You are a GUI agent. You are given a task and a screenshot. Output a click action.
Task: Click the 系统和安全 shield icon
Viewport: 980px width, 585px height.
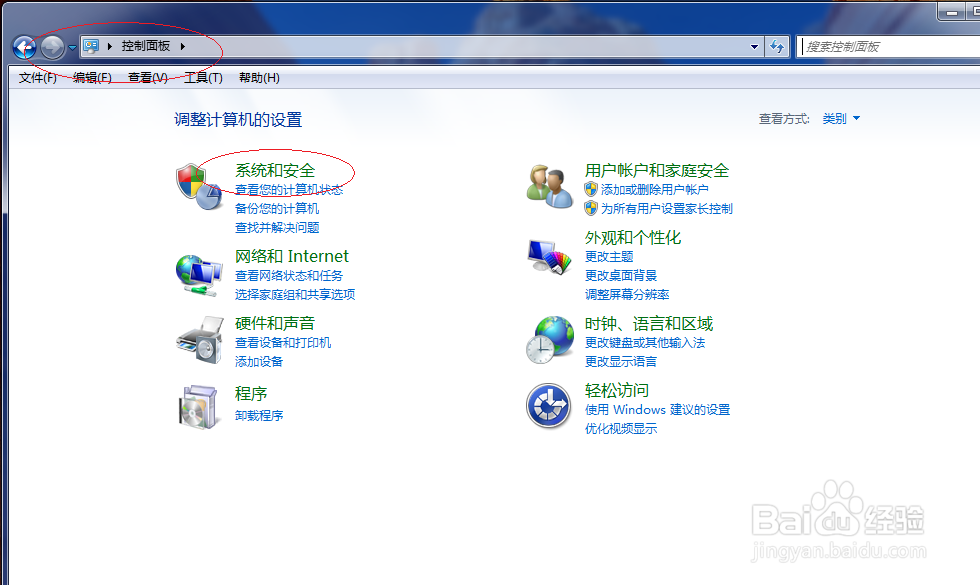[199, 186]
